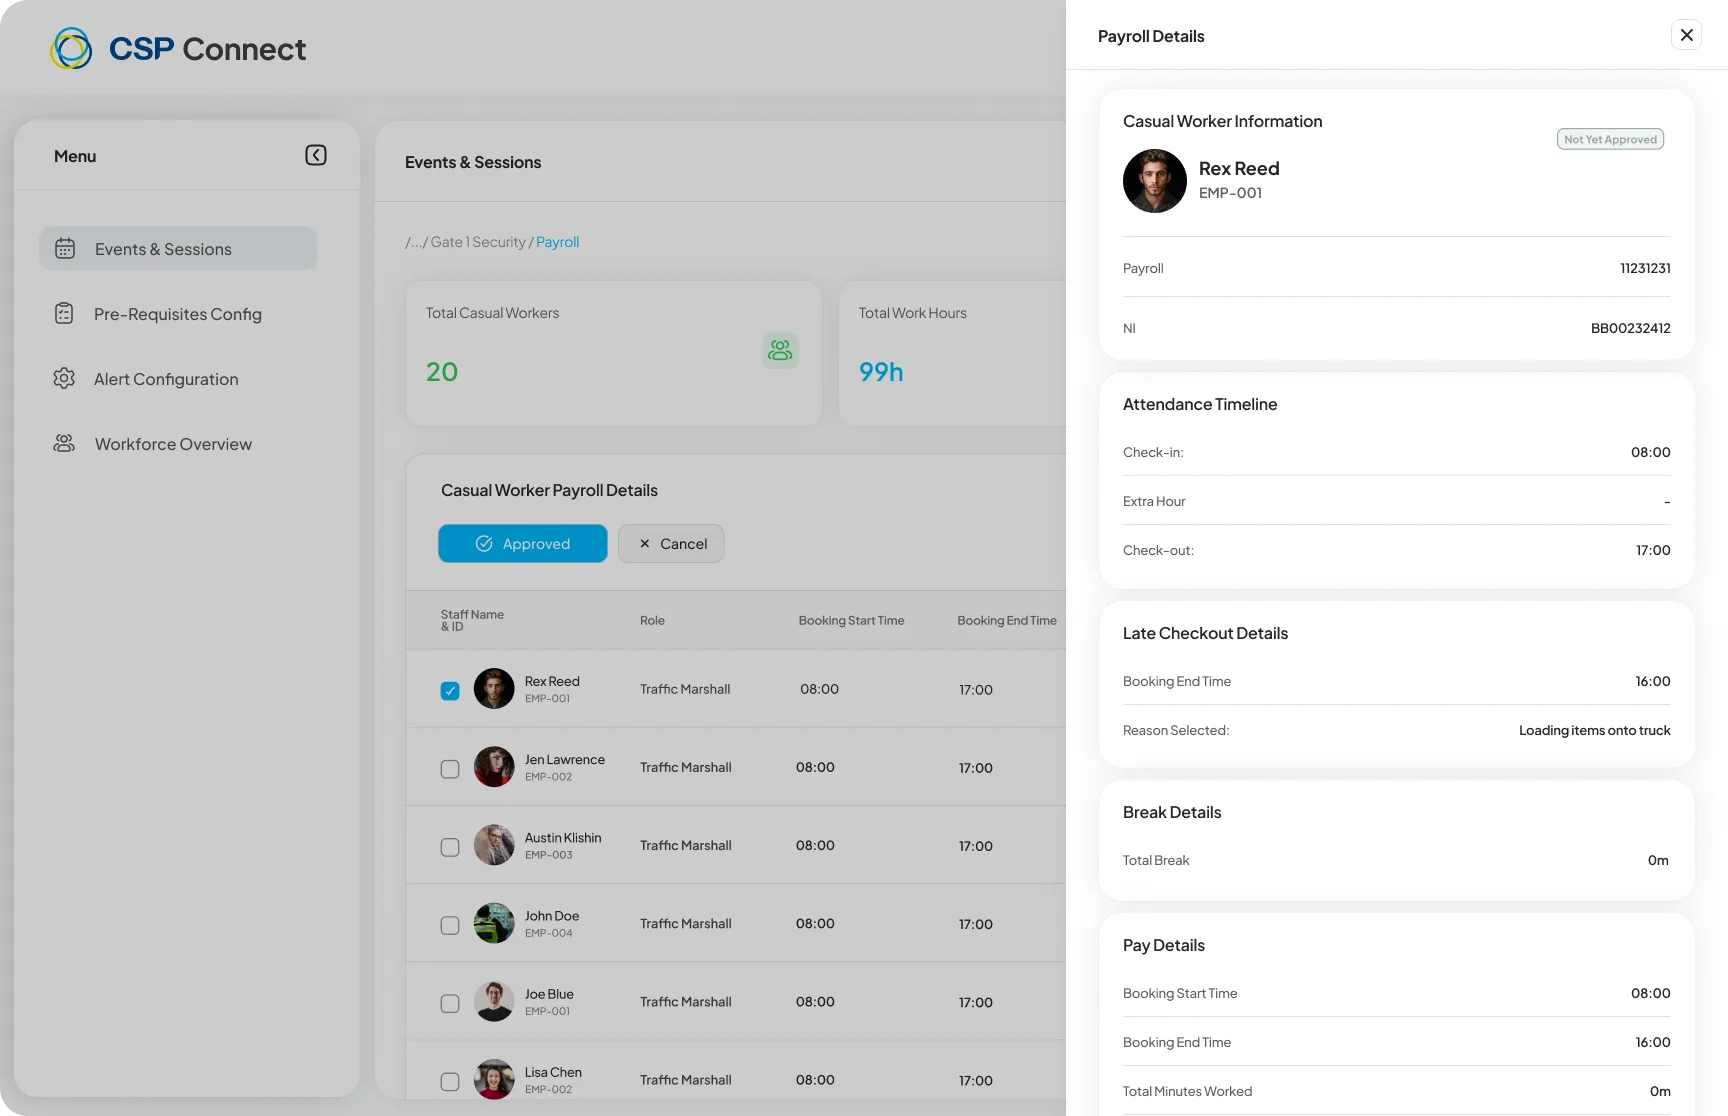Click Austin Klishin's avatar
1728x1116 pixels.
click(x=494, y=845)
